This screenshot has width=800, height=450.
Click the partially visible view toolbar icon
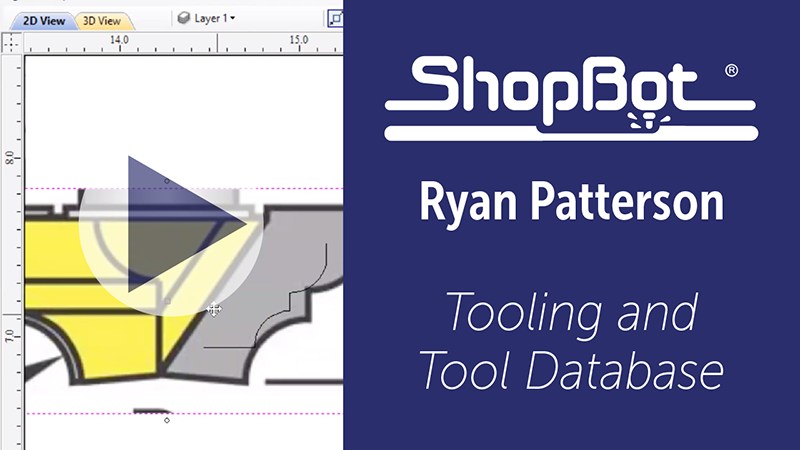click(335, 19)
